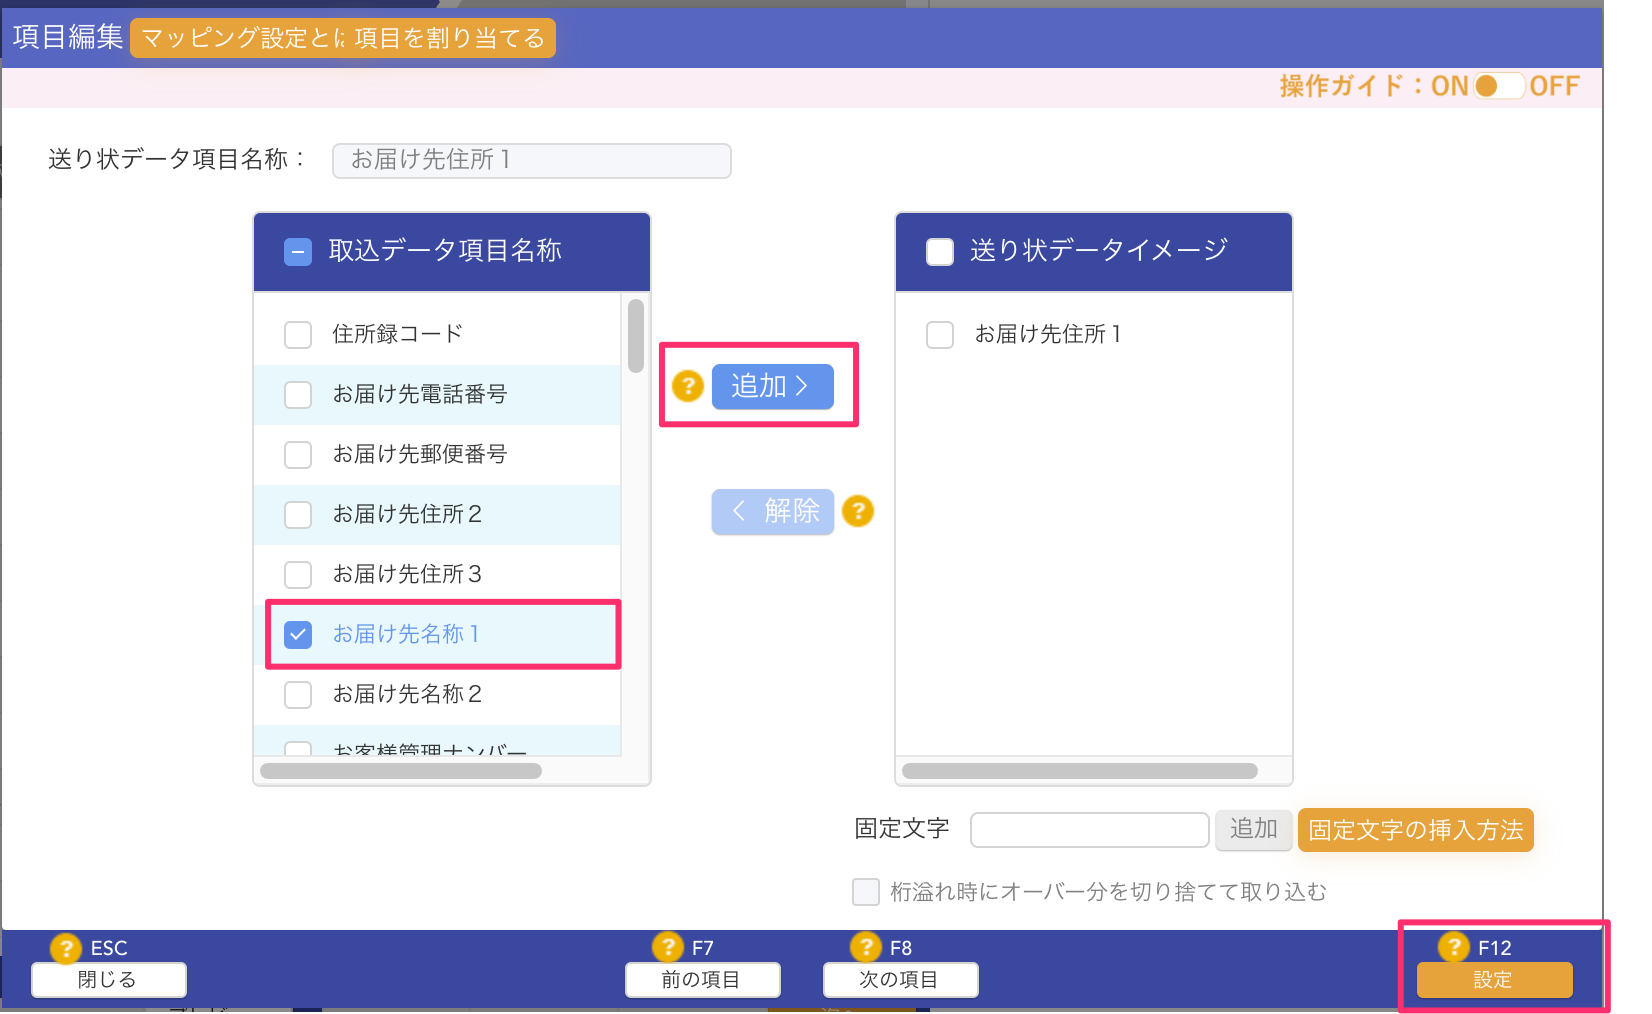Screen dimensions: 1652x1014
Task: Click the vertical scrollbar of the 取込データ list
Action: [636, 336]
